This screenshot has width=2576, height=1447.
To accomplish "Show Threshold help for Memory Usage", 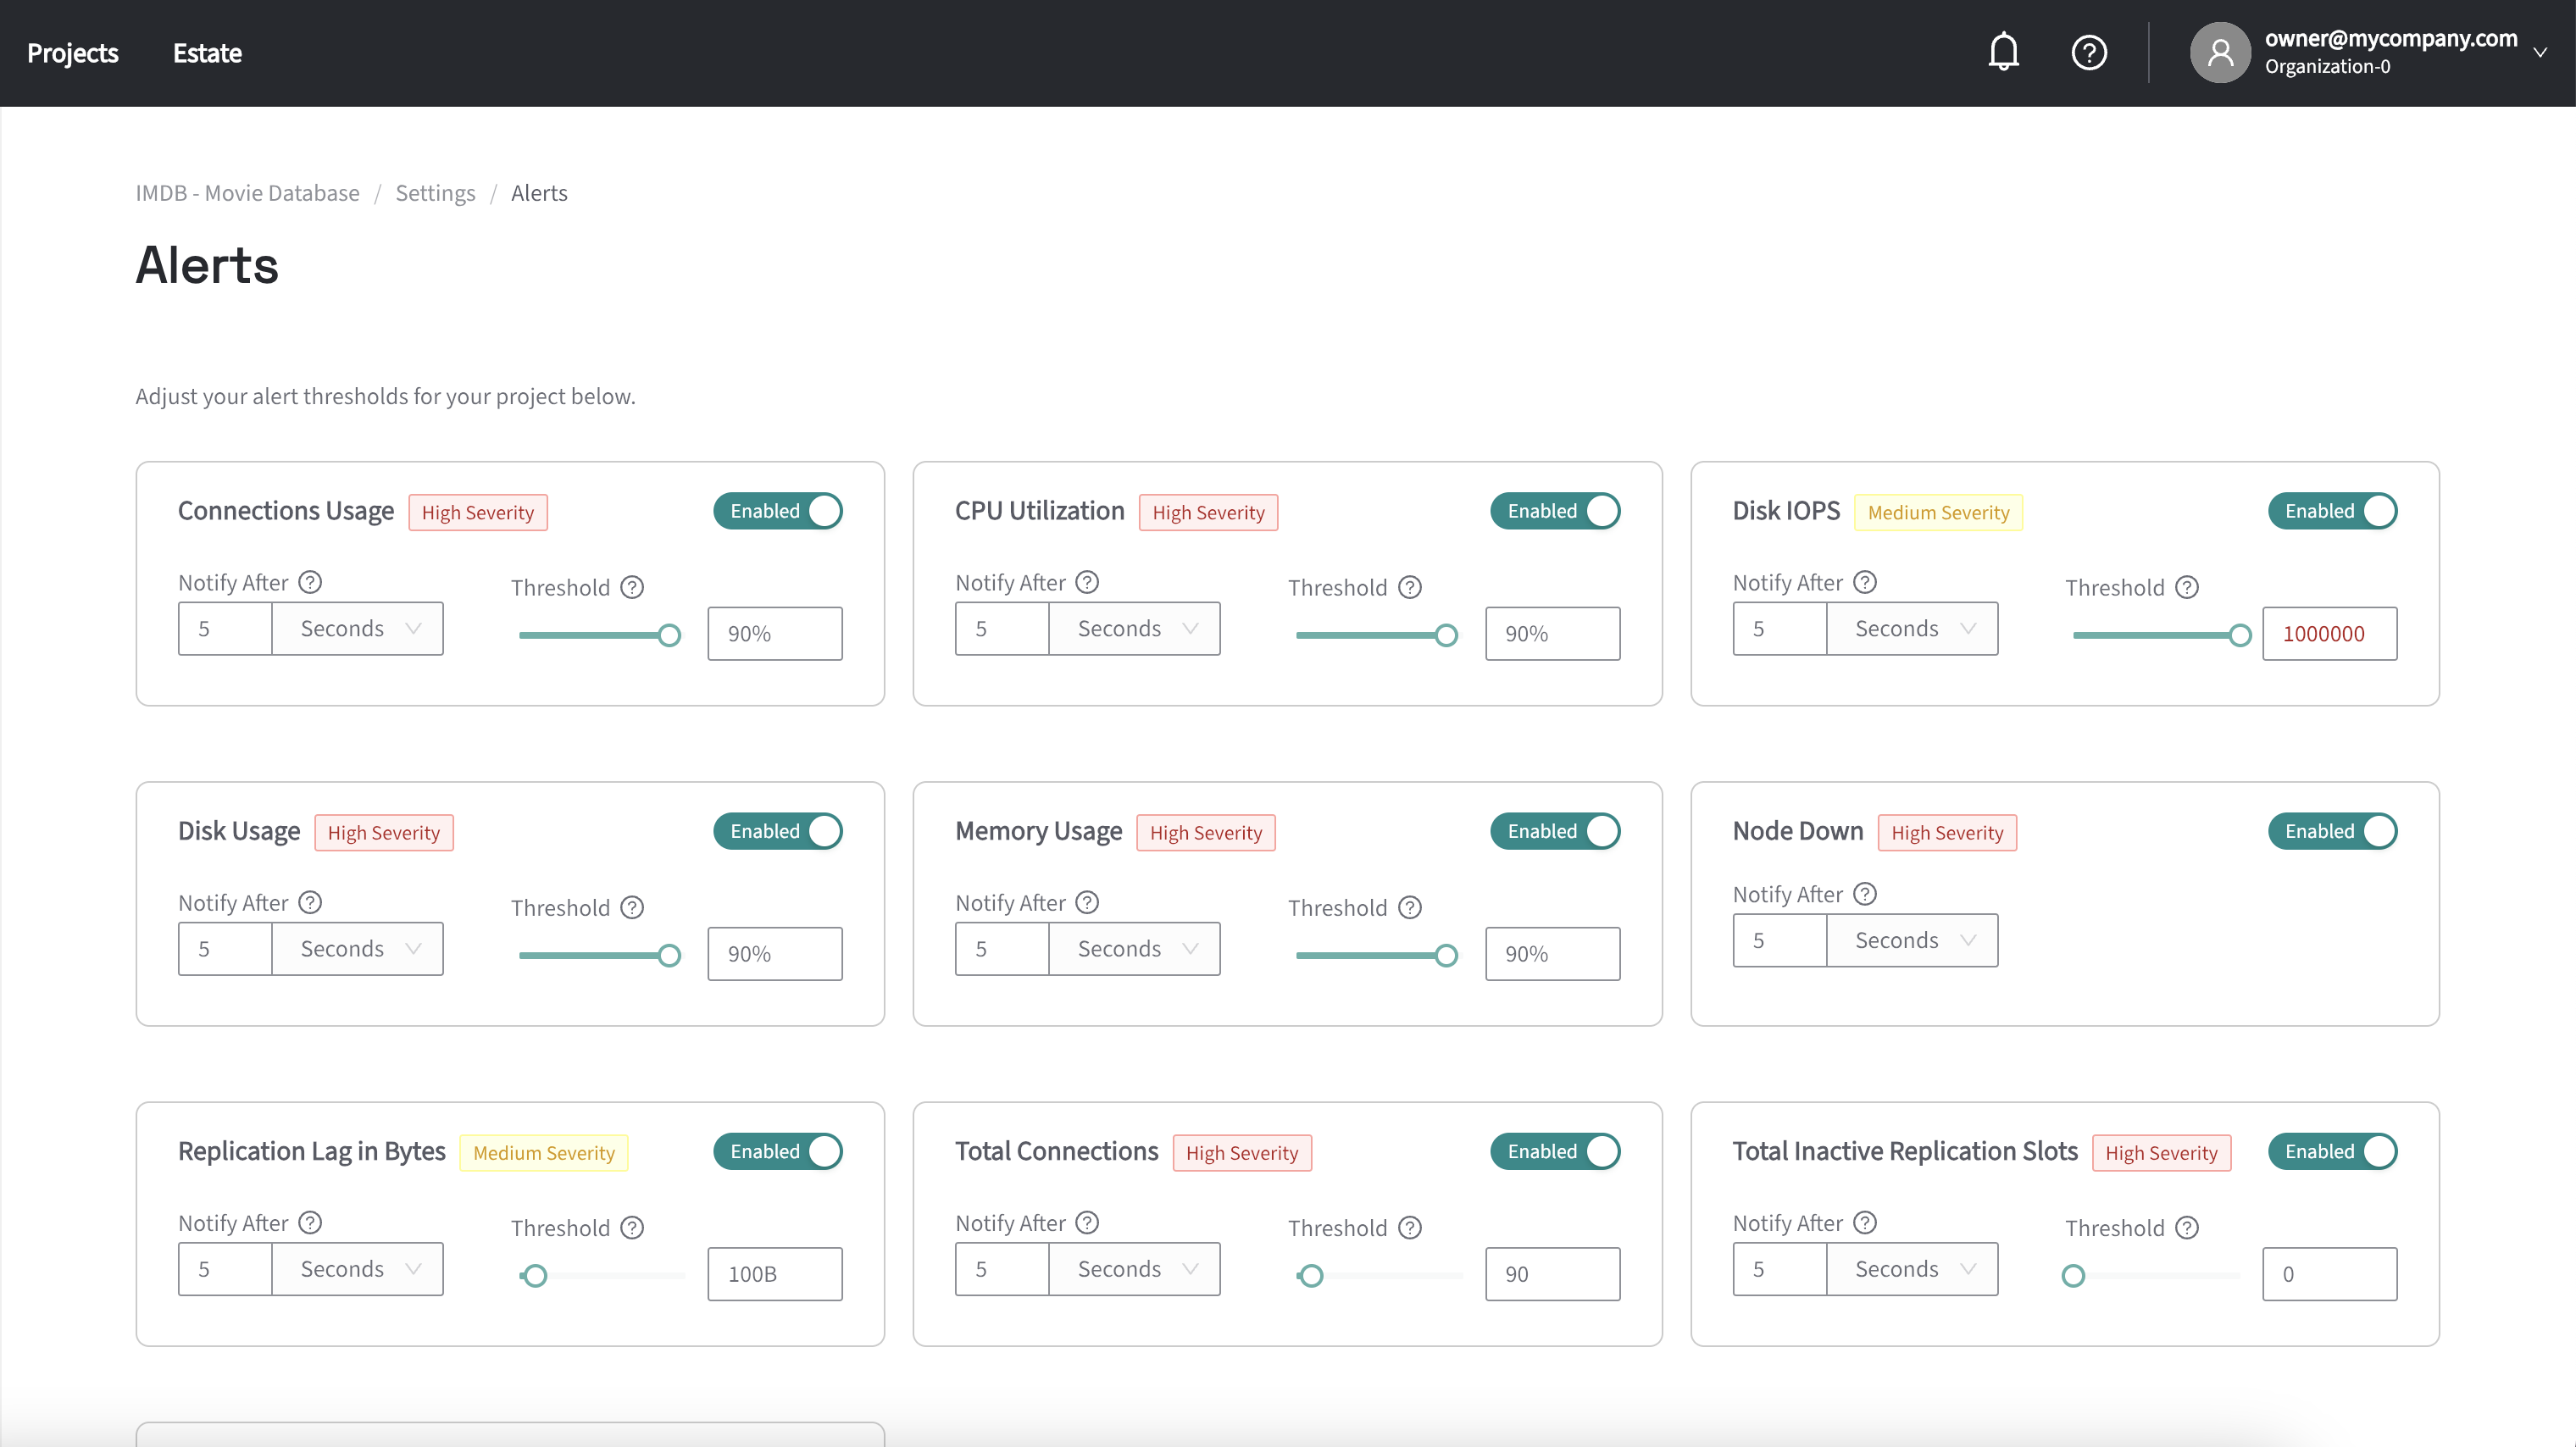I will (1410, 907).
